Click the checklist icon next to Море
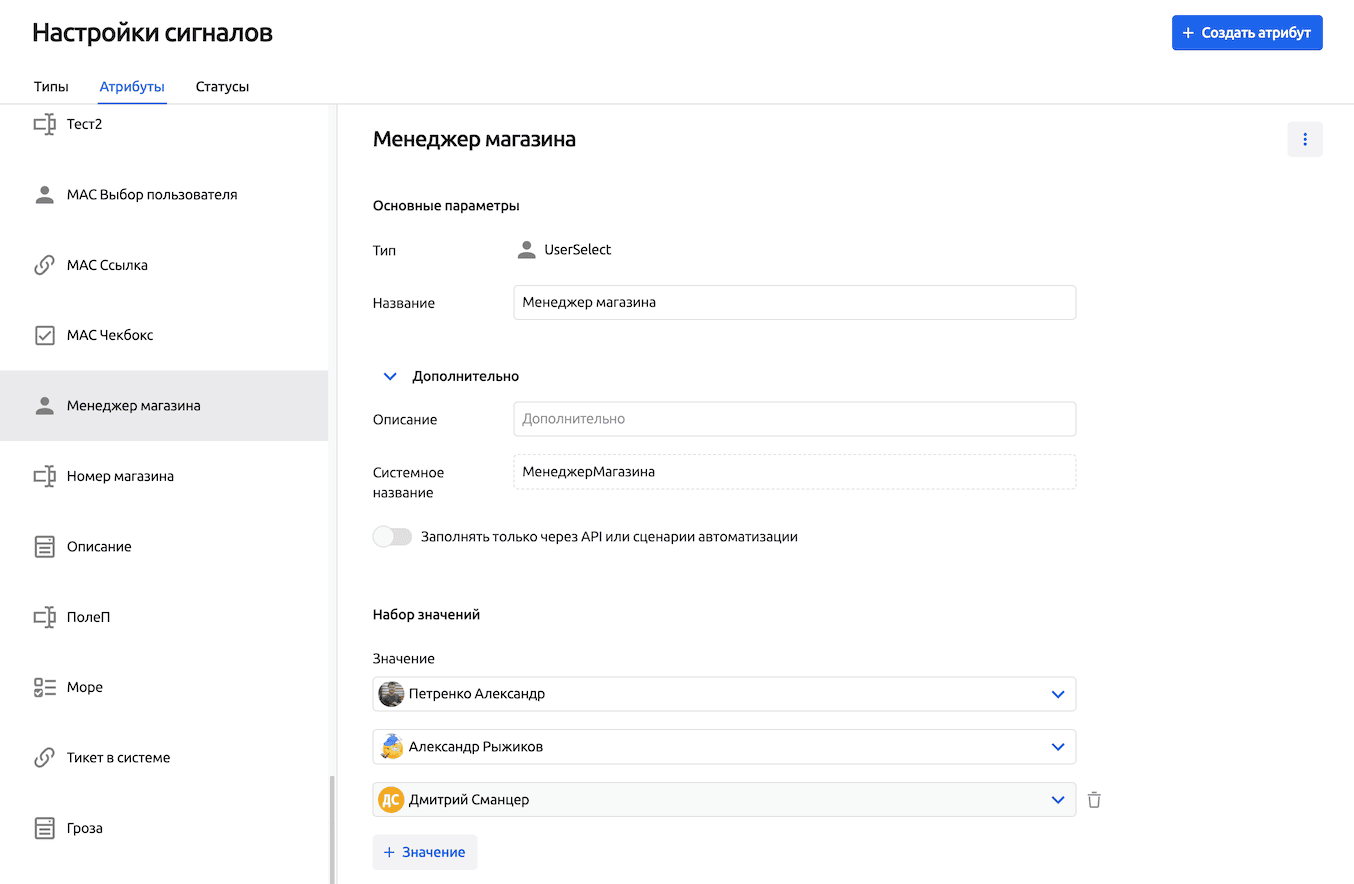 click(x=44, y=688)
